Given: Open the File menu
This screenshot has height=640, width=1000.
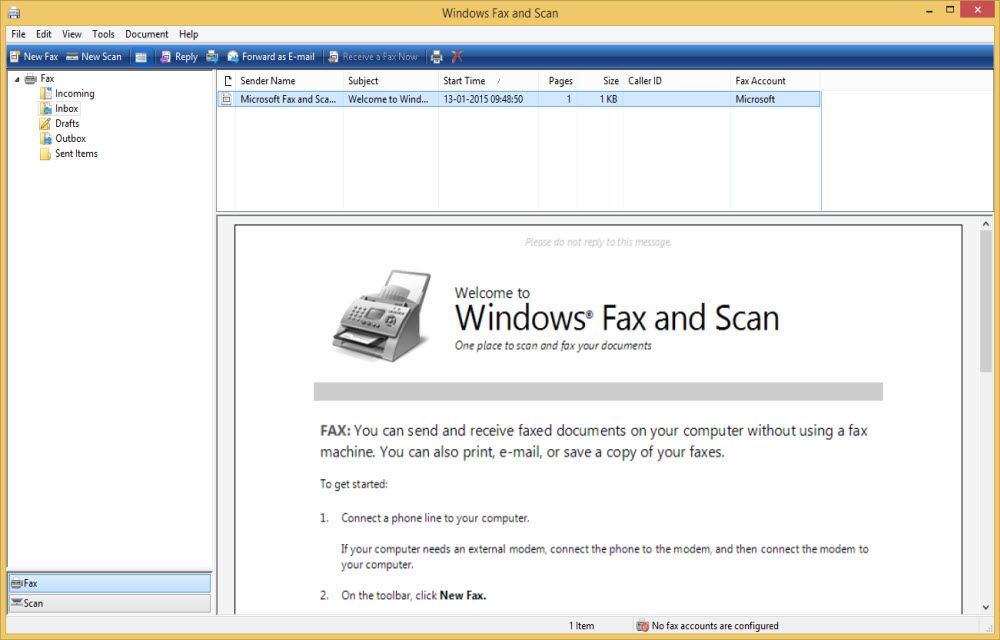Looking at the screenshot, I should click(x=18, y=34).
